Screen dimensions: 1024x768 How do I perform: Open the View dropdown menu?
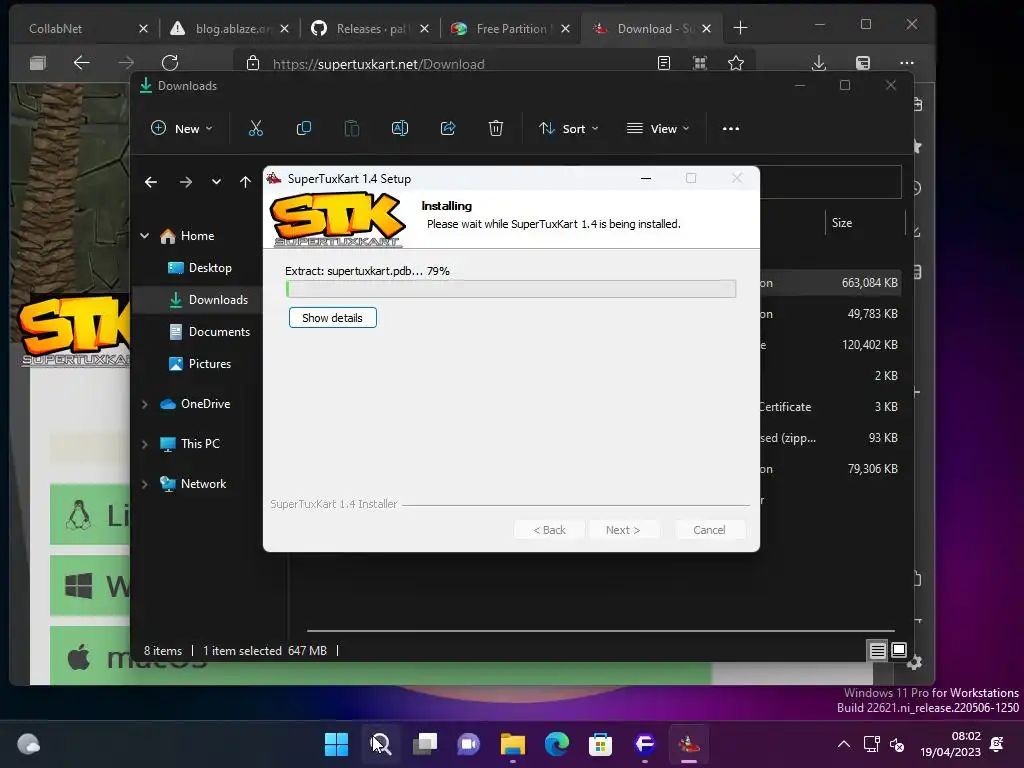658,129
